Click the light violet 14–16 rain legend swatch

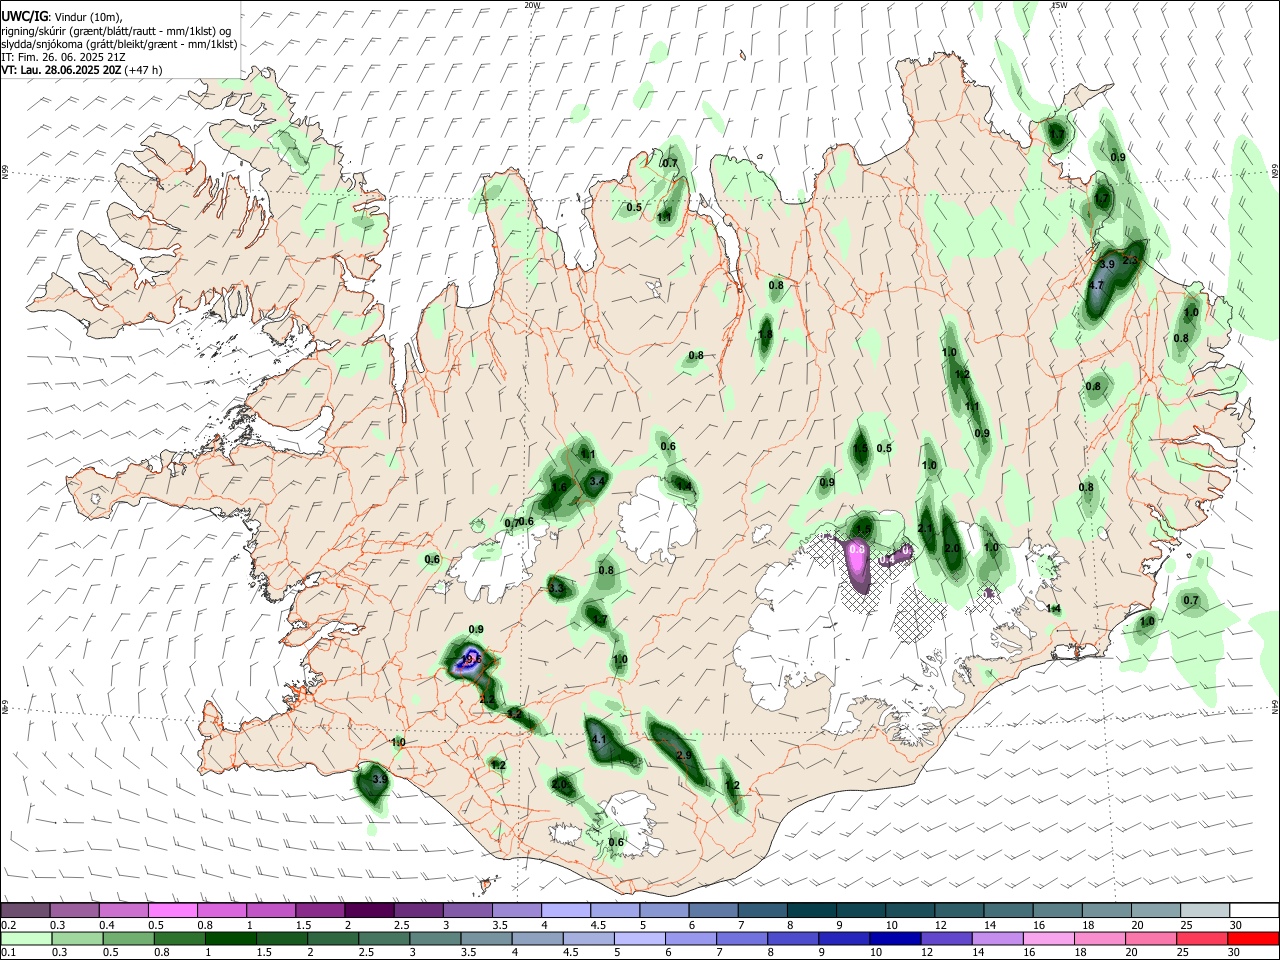click(996, 938)
